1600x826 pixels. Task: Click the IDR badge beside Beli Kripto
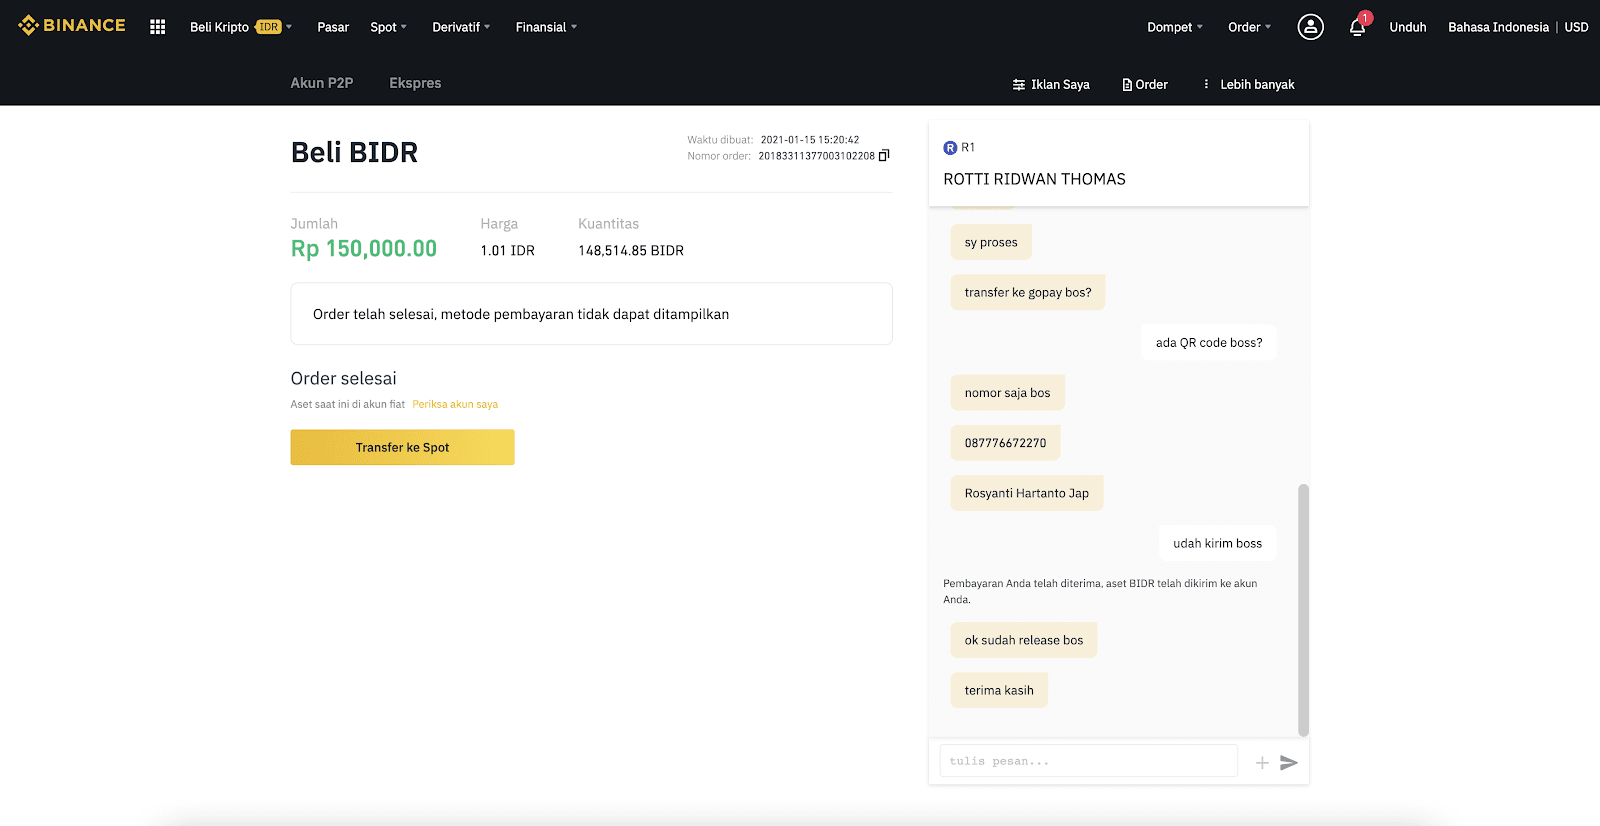point(269,27)
